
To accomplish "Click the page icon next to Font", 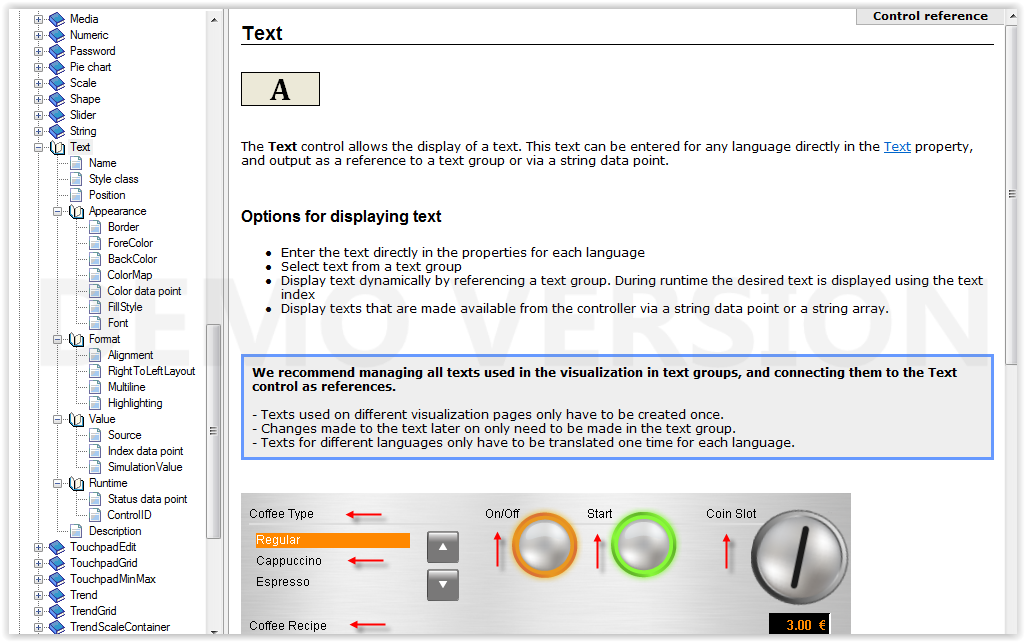I will click(95, 323).
